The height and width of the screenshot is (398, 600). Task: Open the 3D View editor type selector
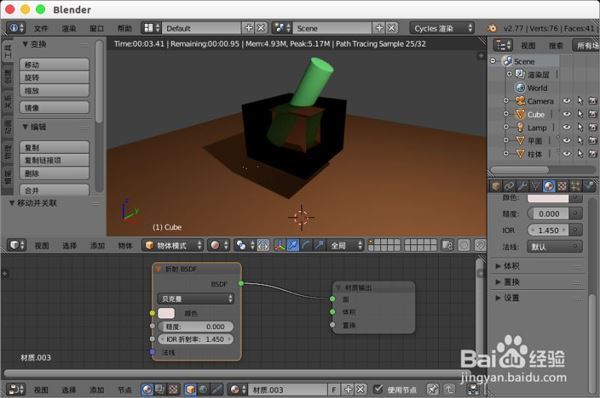point(16,245)
